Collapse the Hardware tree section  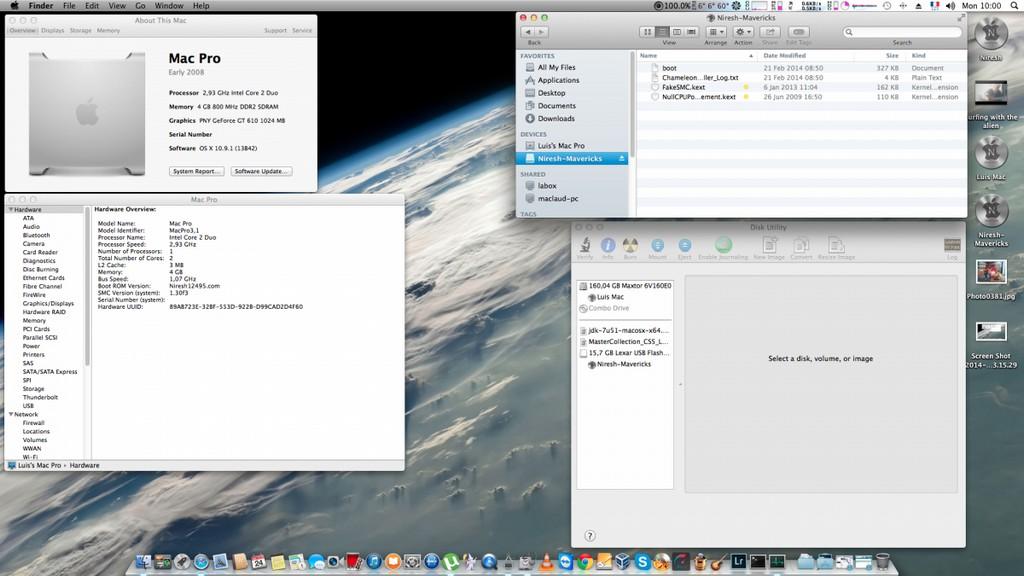tap(11, 209)
